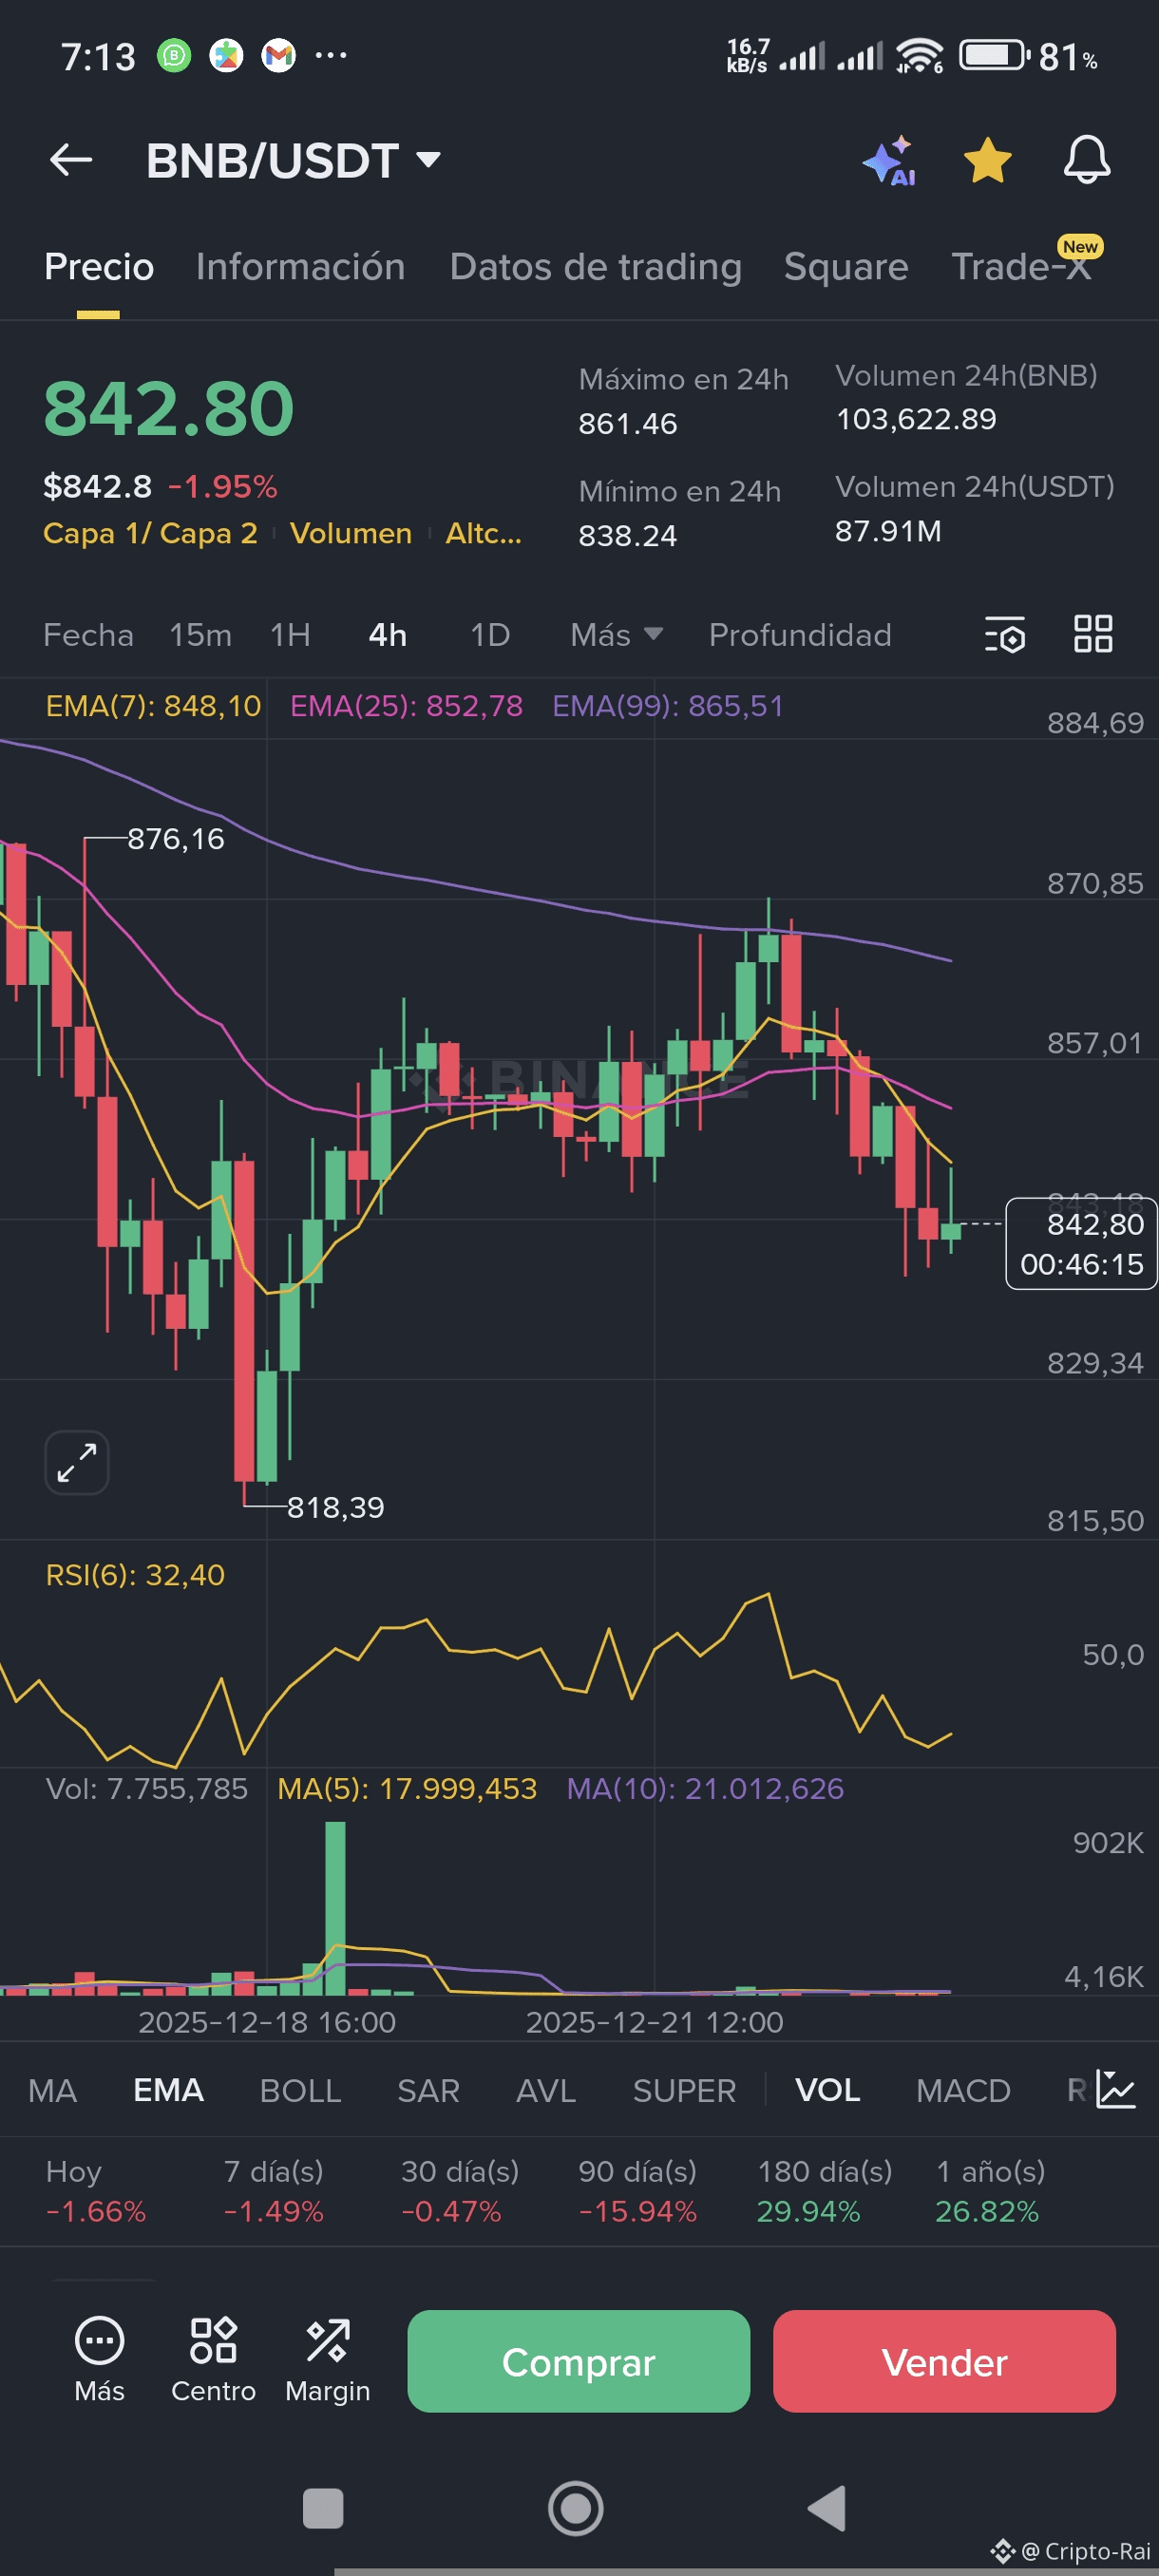
Task: Open the Centro icon
Action: point(213,2360)
